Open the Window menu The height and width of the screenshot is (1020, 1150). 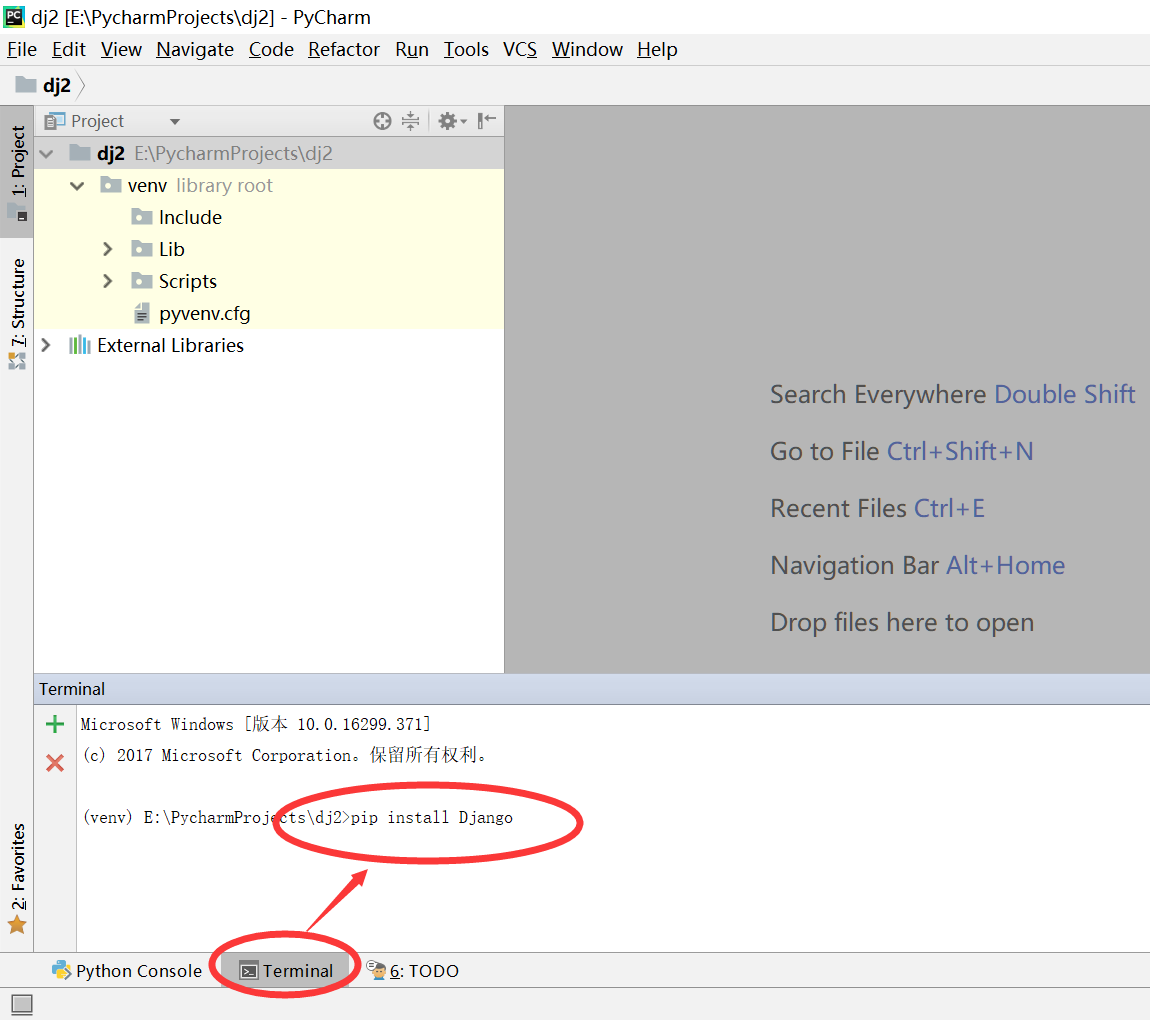click(587, 50)
